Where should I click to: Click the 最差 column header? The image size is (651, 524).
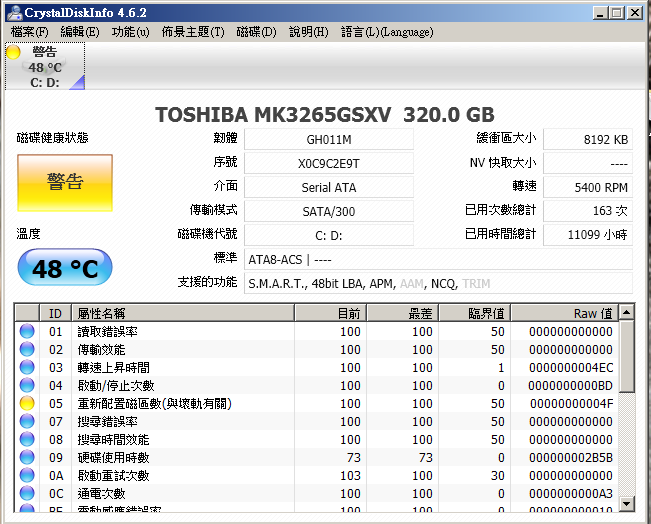pos(403,313)
